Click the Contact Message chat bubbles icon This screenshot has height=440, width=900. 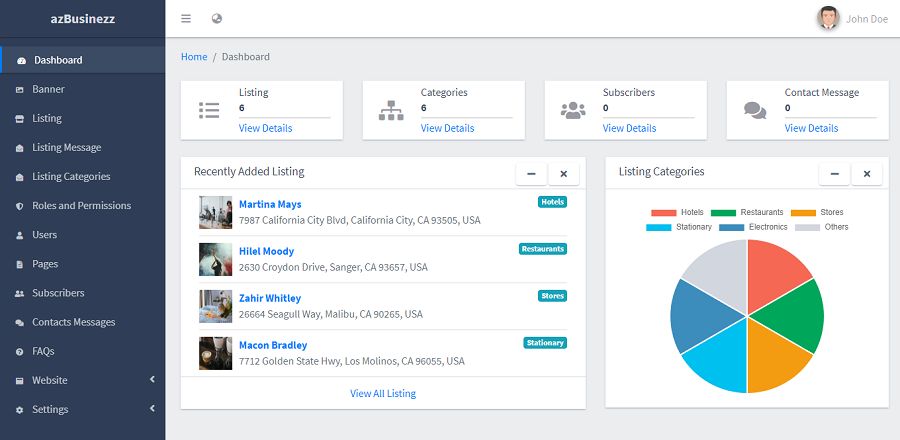(755, 110)
